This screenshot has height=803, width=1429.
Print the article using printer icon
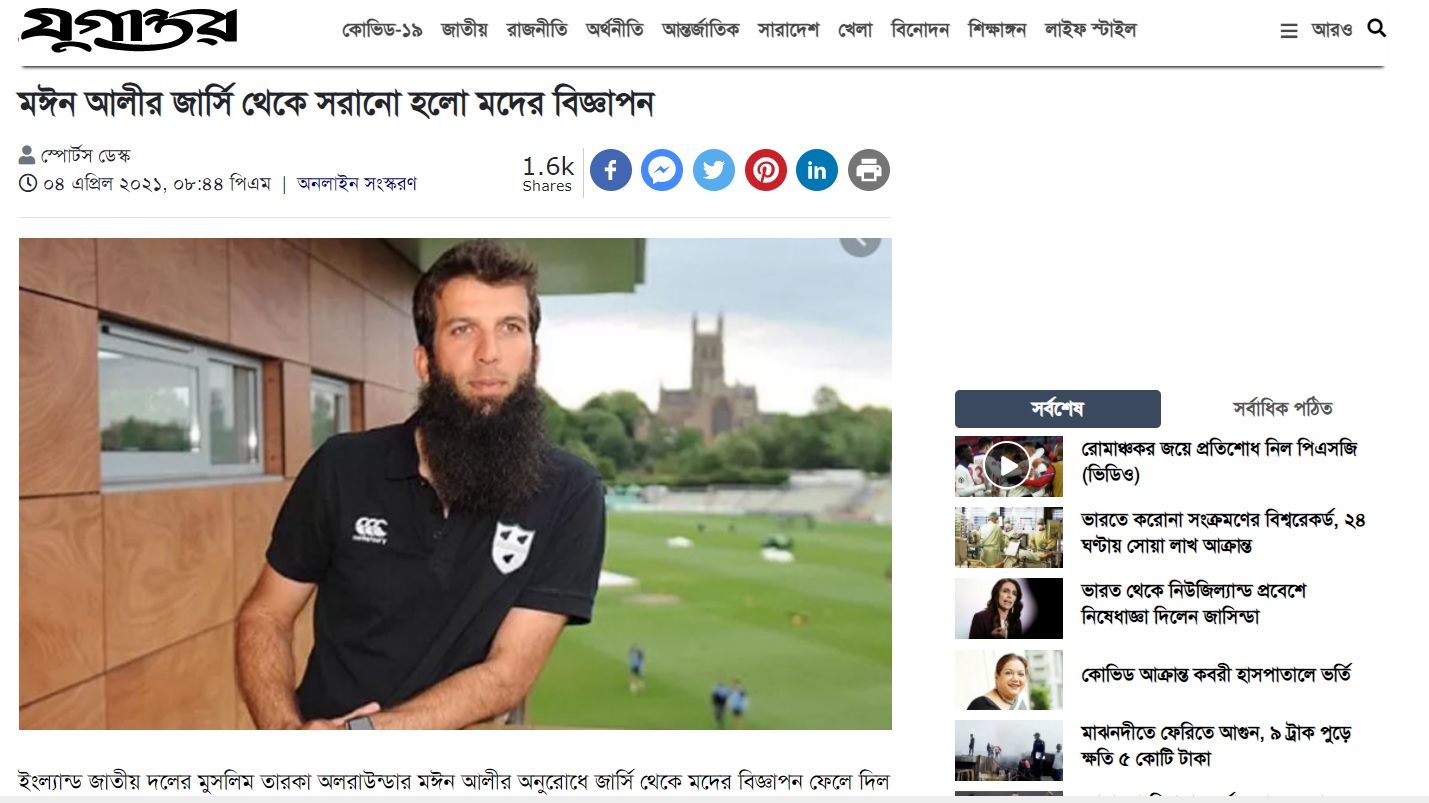point(869,170)
